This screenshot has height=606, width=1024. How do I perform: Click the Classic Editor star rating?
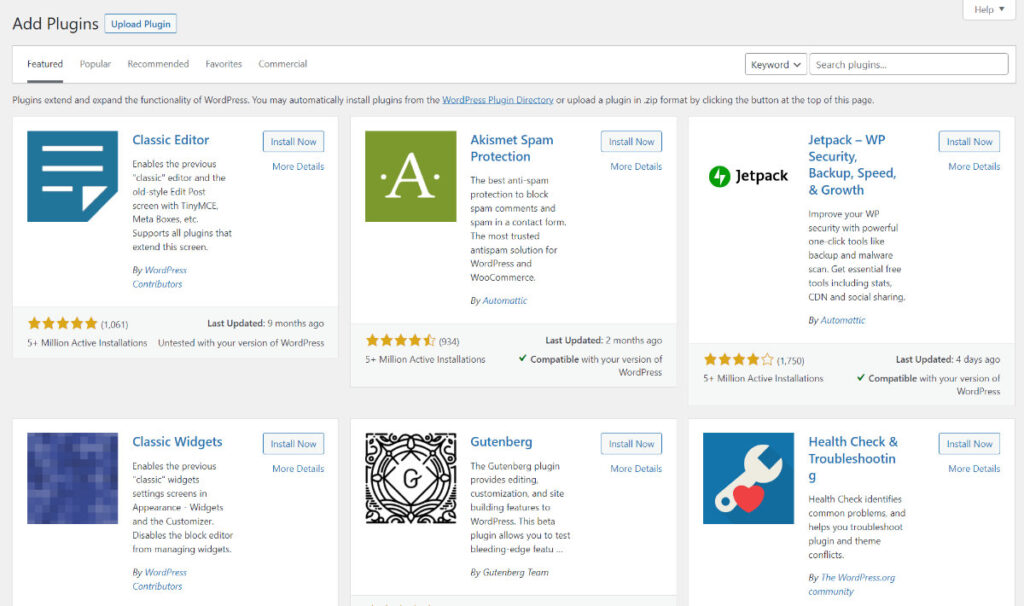click(x=63, y=324)
